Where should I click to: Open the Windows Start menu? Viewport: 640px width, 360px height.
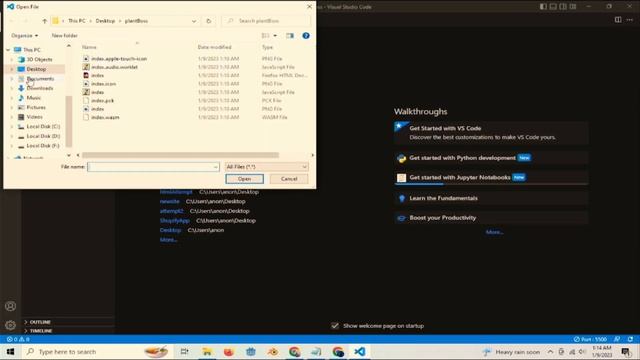tap(10, 351)
